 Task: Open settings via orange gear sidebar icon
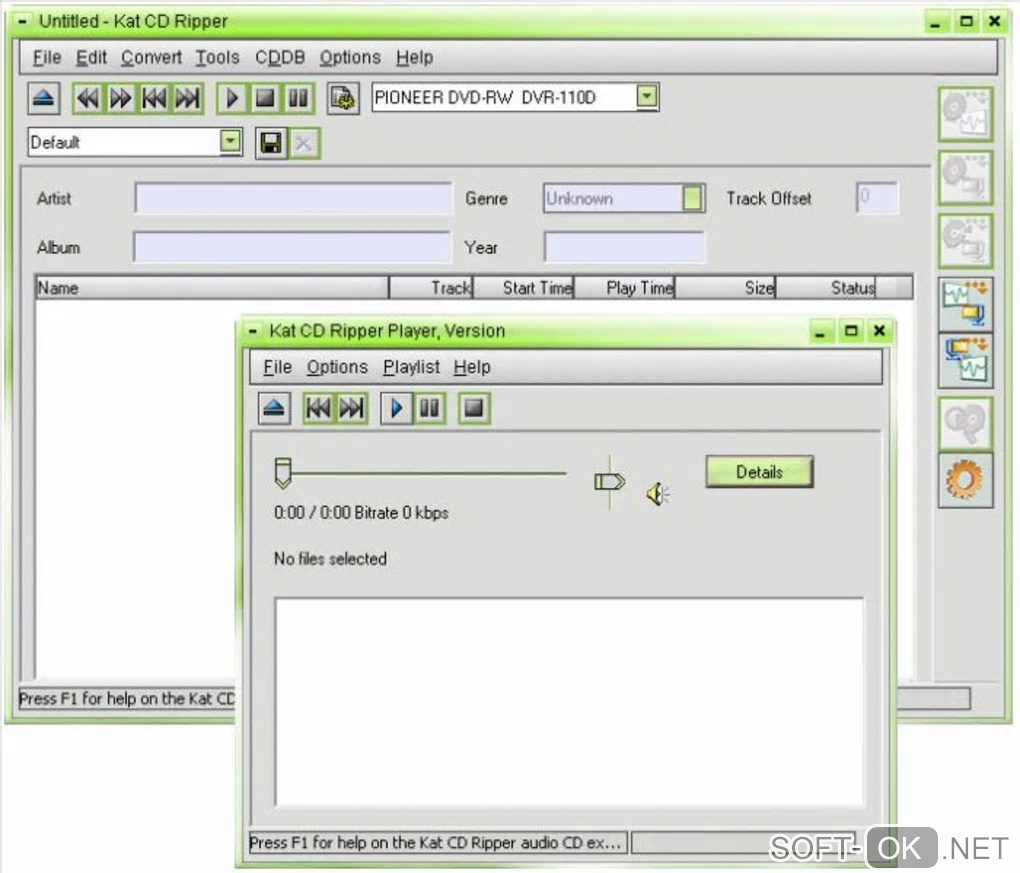[965, 480]
